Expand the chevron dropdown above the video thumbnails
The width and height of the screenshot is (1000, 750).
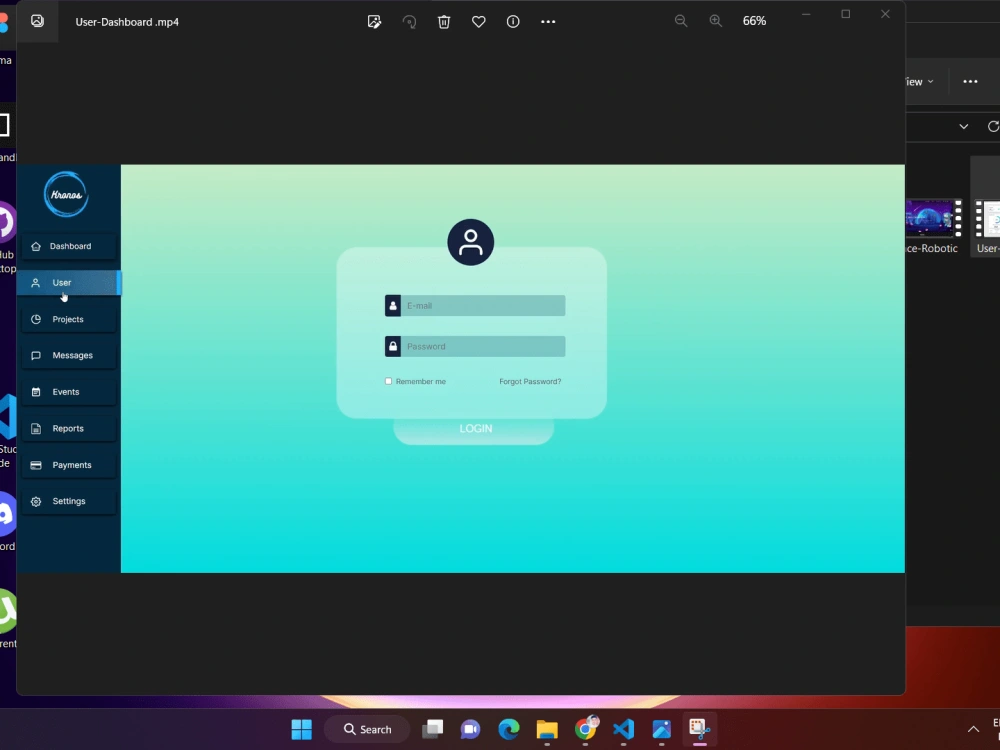pyautogui.click(x=963, y=126)
